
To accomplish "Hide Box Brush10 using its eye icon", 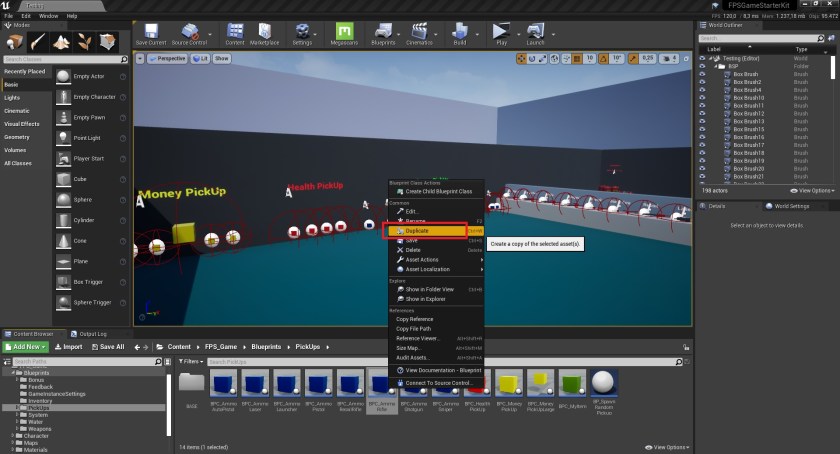I will [x=702, y=97].
